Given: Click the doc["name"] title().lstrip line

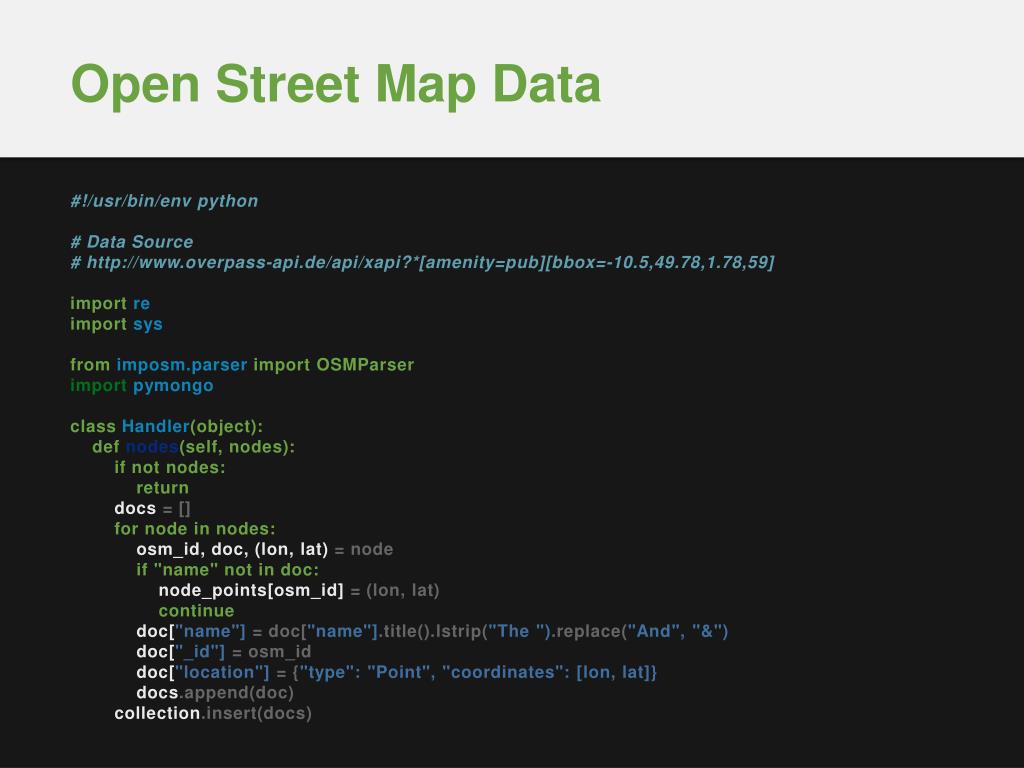Looking at the screenshot, I should point(432,632).
